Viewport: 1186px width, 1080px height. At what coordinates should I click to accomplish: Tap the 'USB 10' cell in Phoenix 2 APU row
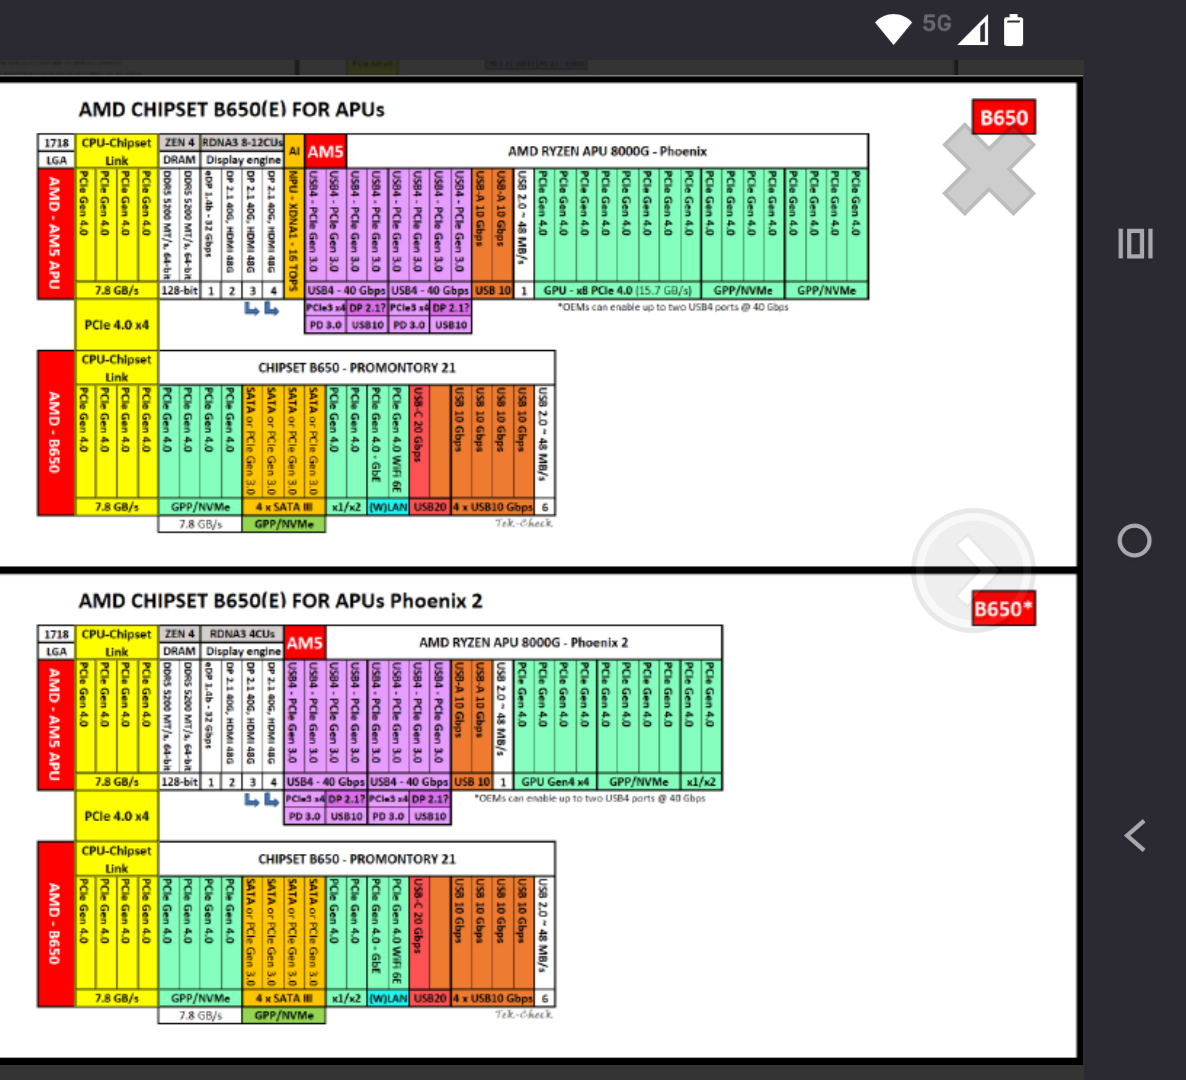(472, 782)
